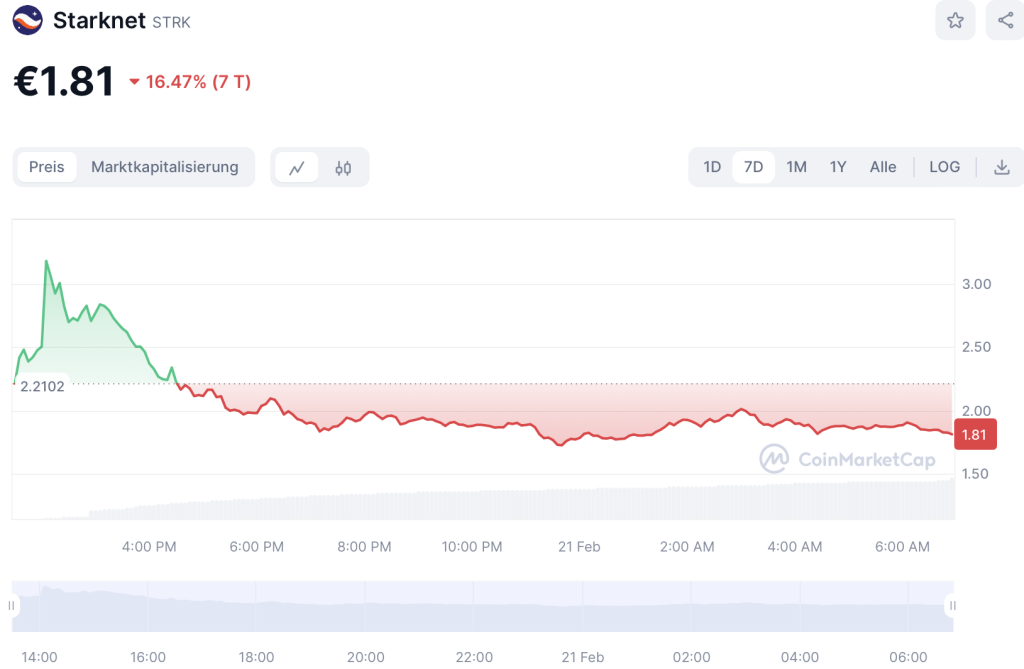Click the 16.47% (7 T) change indicator

(198, 82)
